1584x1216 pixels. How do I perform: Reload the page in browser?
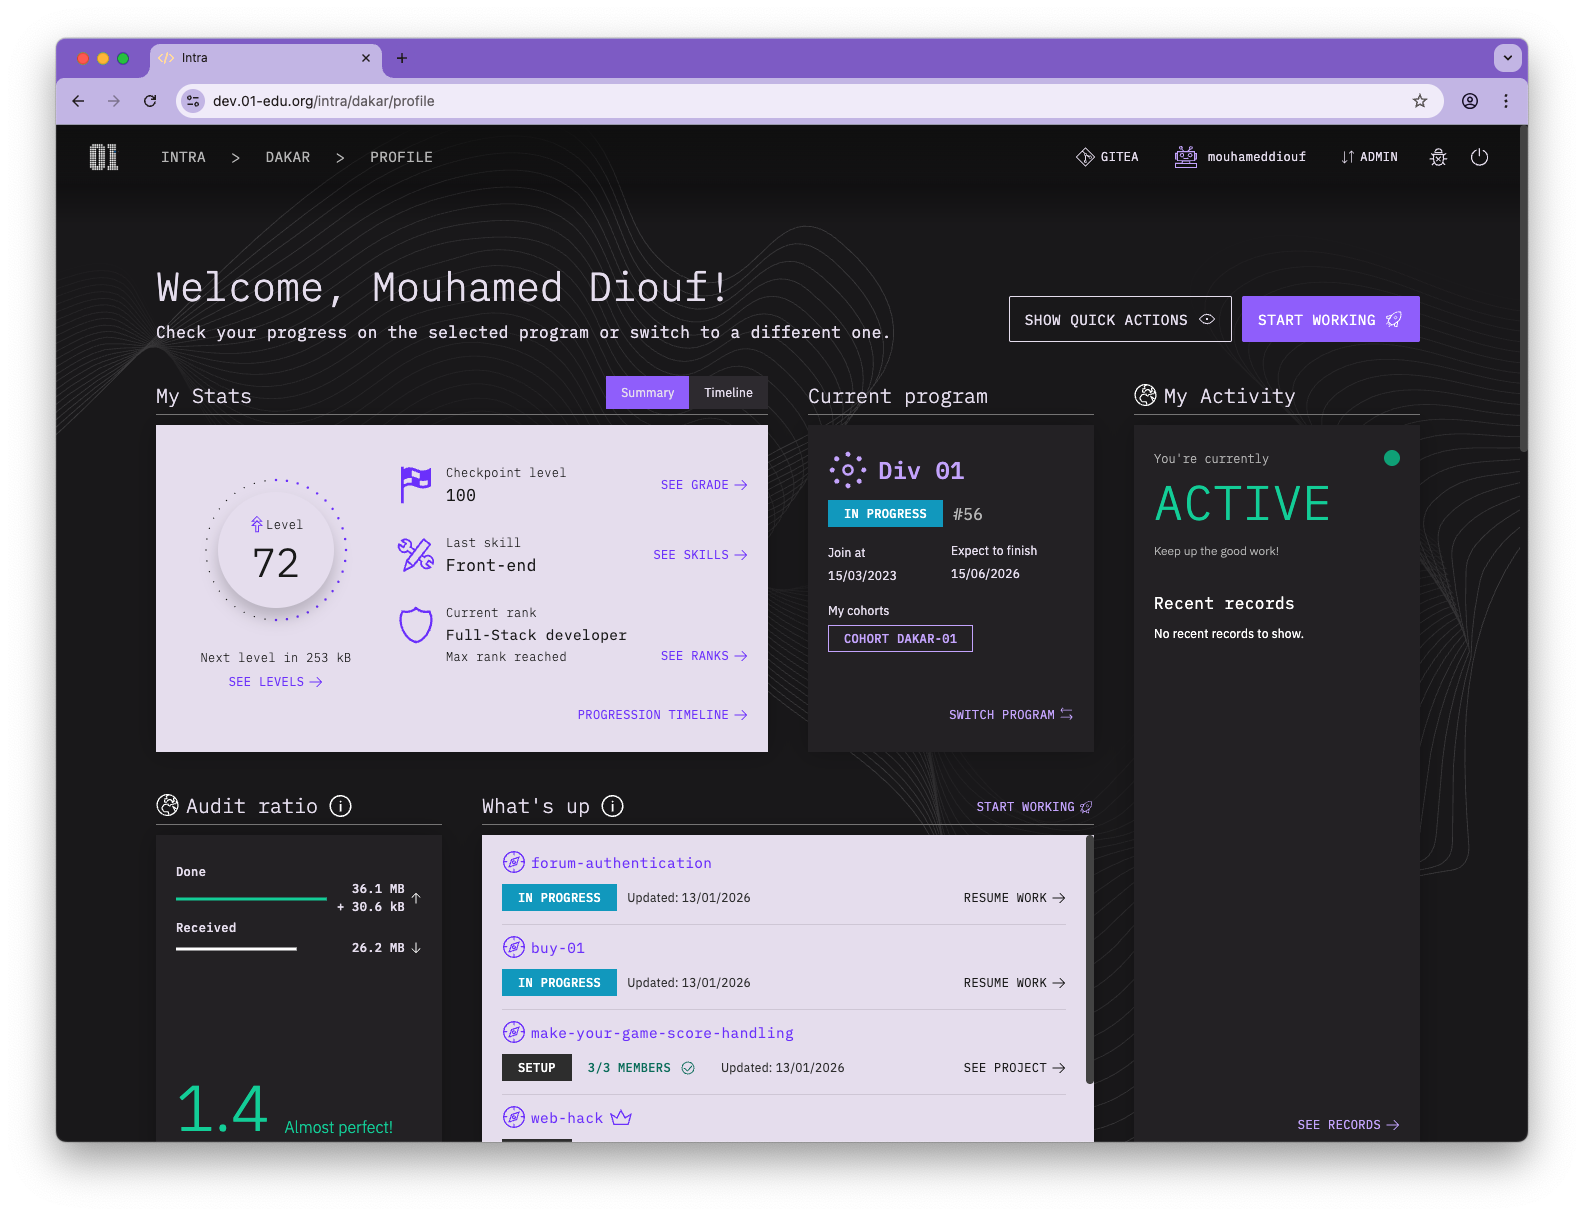click(150, 101)
